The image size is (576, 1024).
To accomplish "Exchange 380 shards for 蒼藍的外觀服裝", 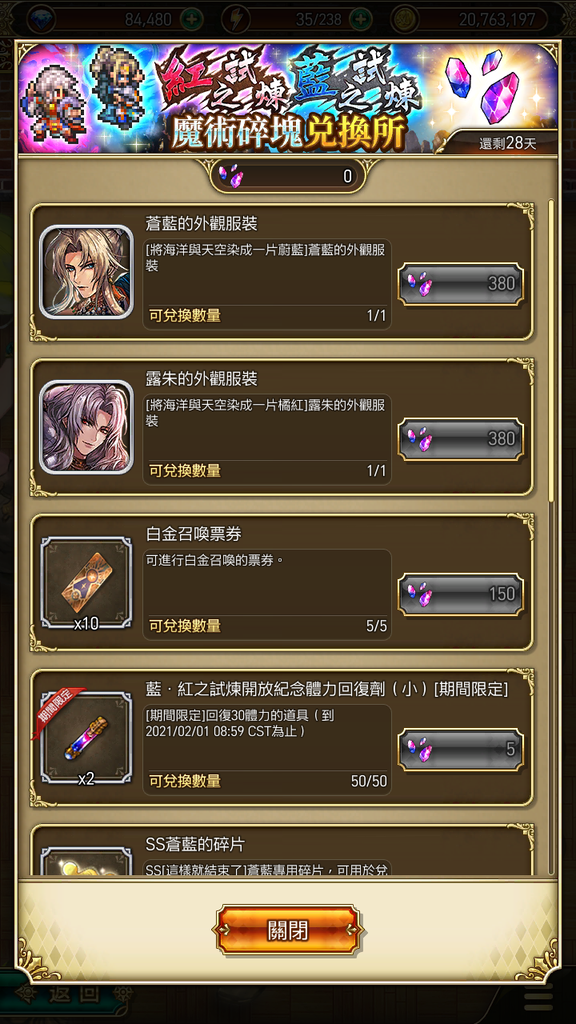I will (461, 283).
